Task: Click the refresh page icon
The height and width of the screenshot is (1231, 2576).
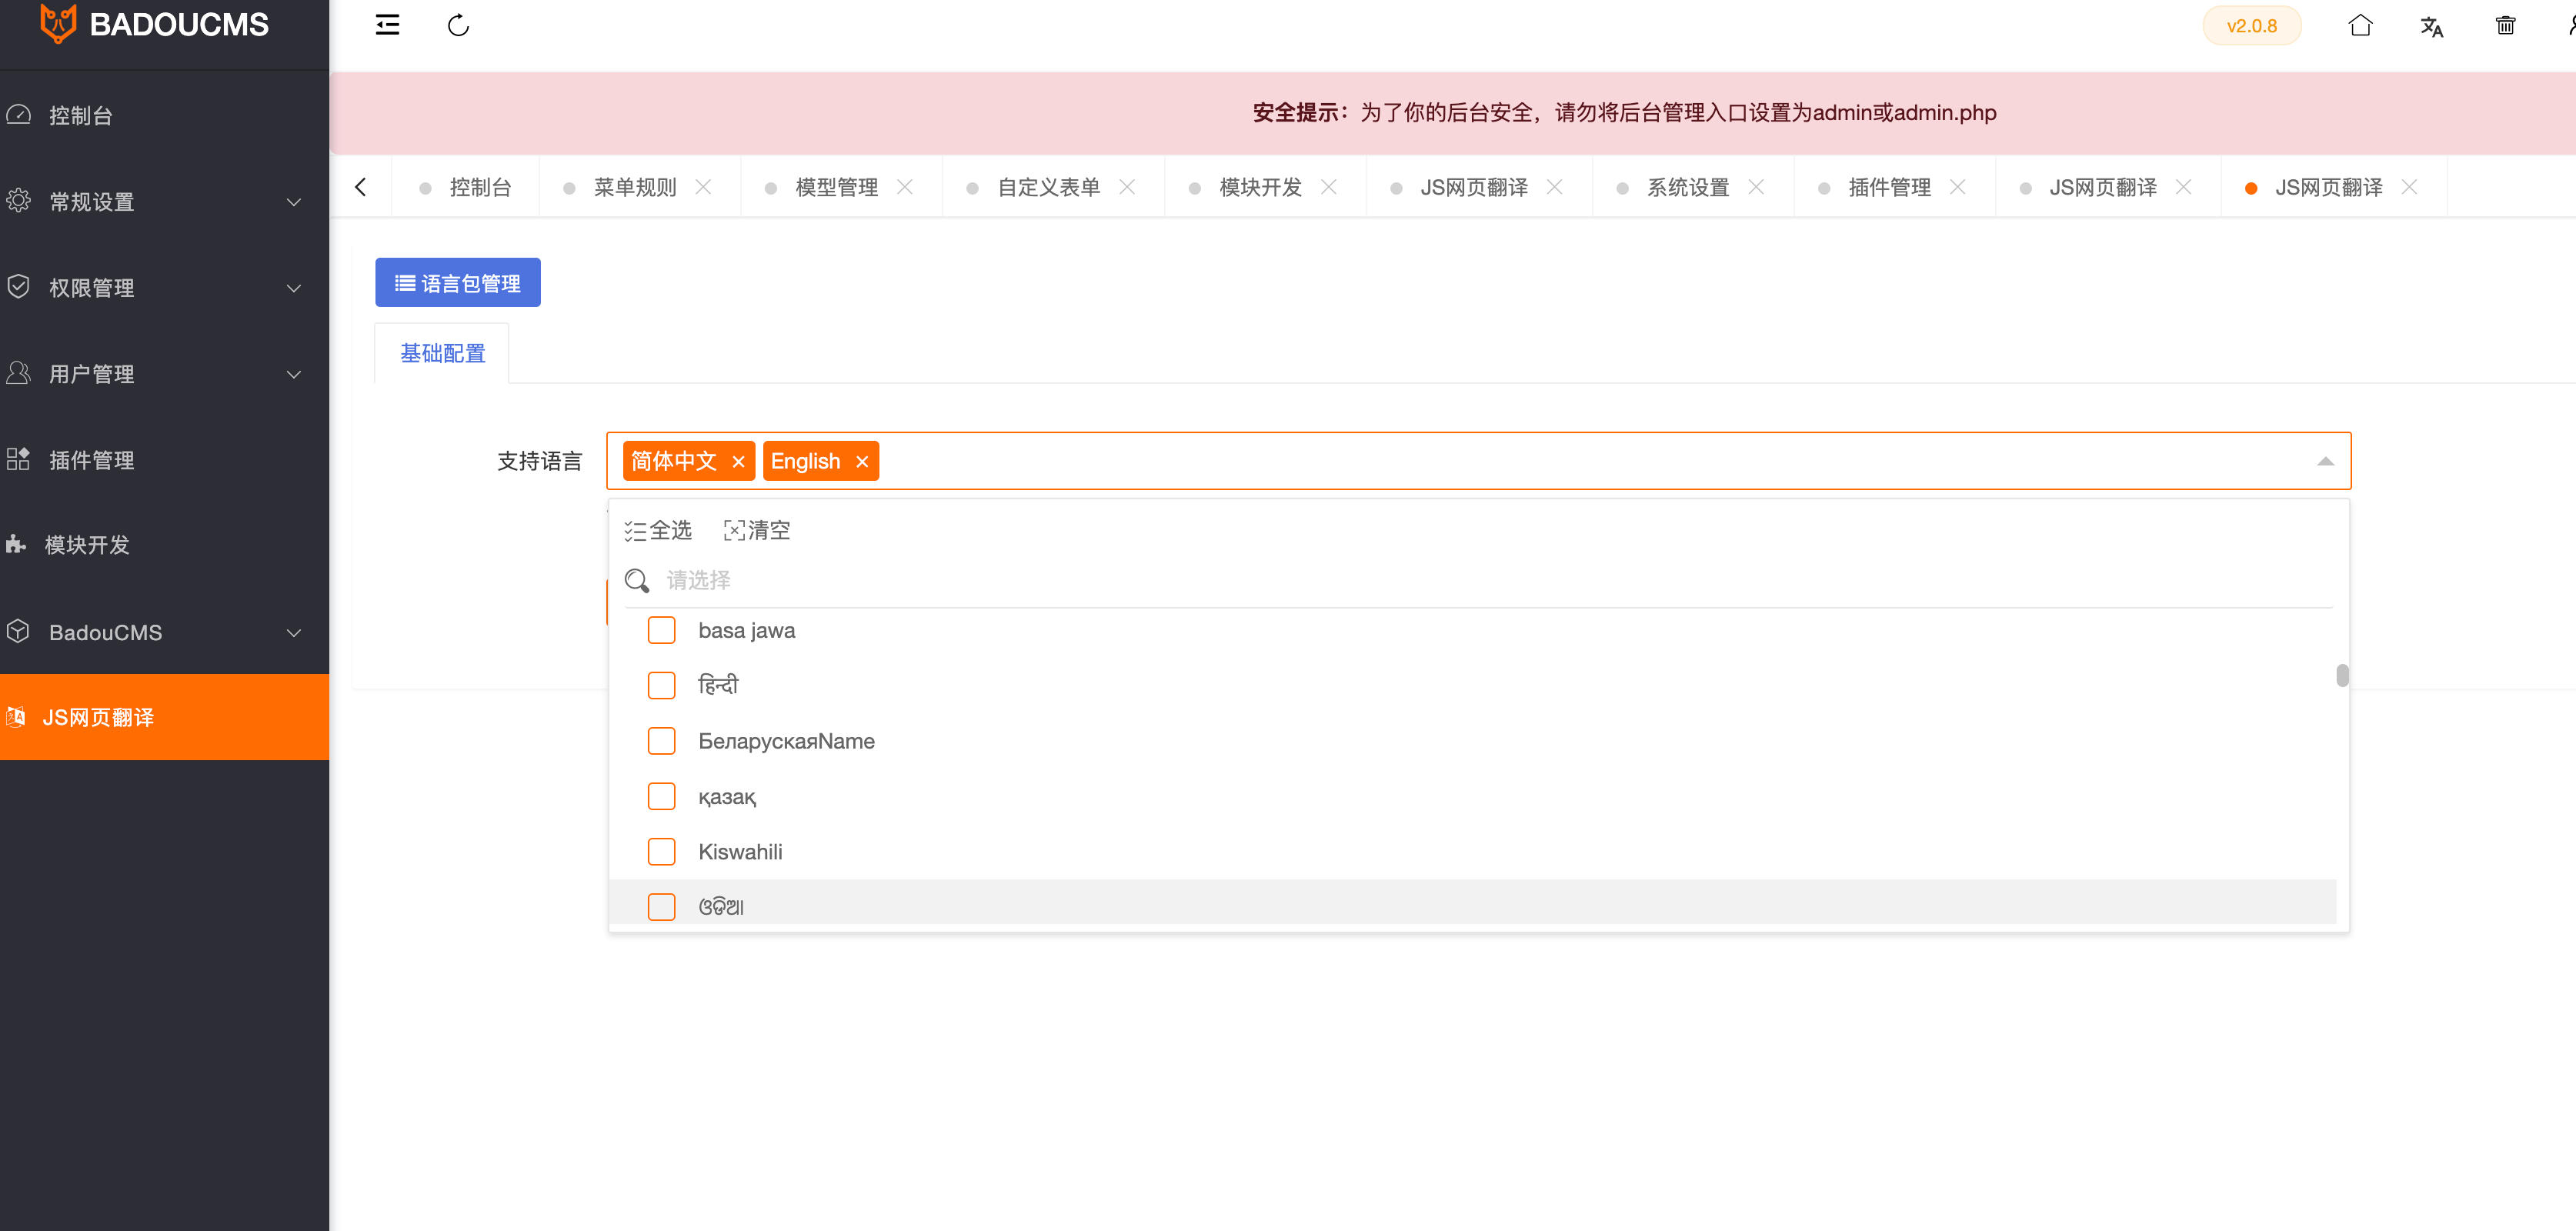Action: tap(458, 25)
